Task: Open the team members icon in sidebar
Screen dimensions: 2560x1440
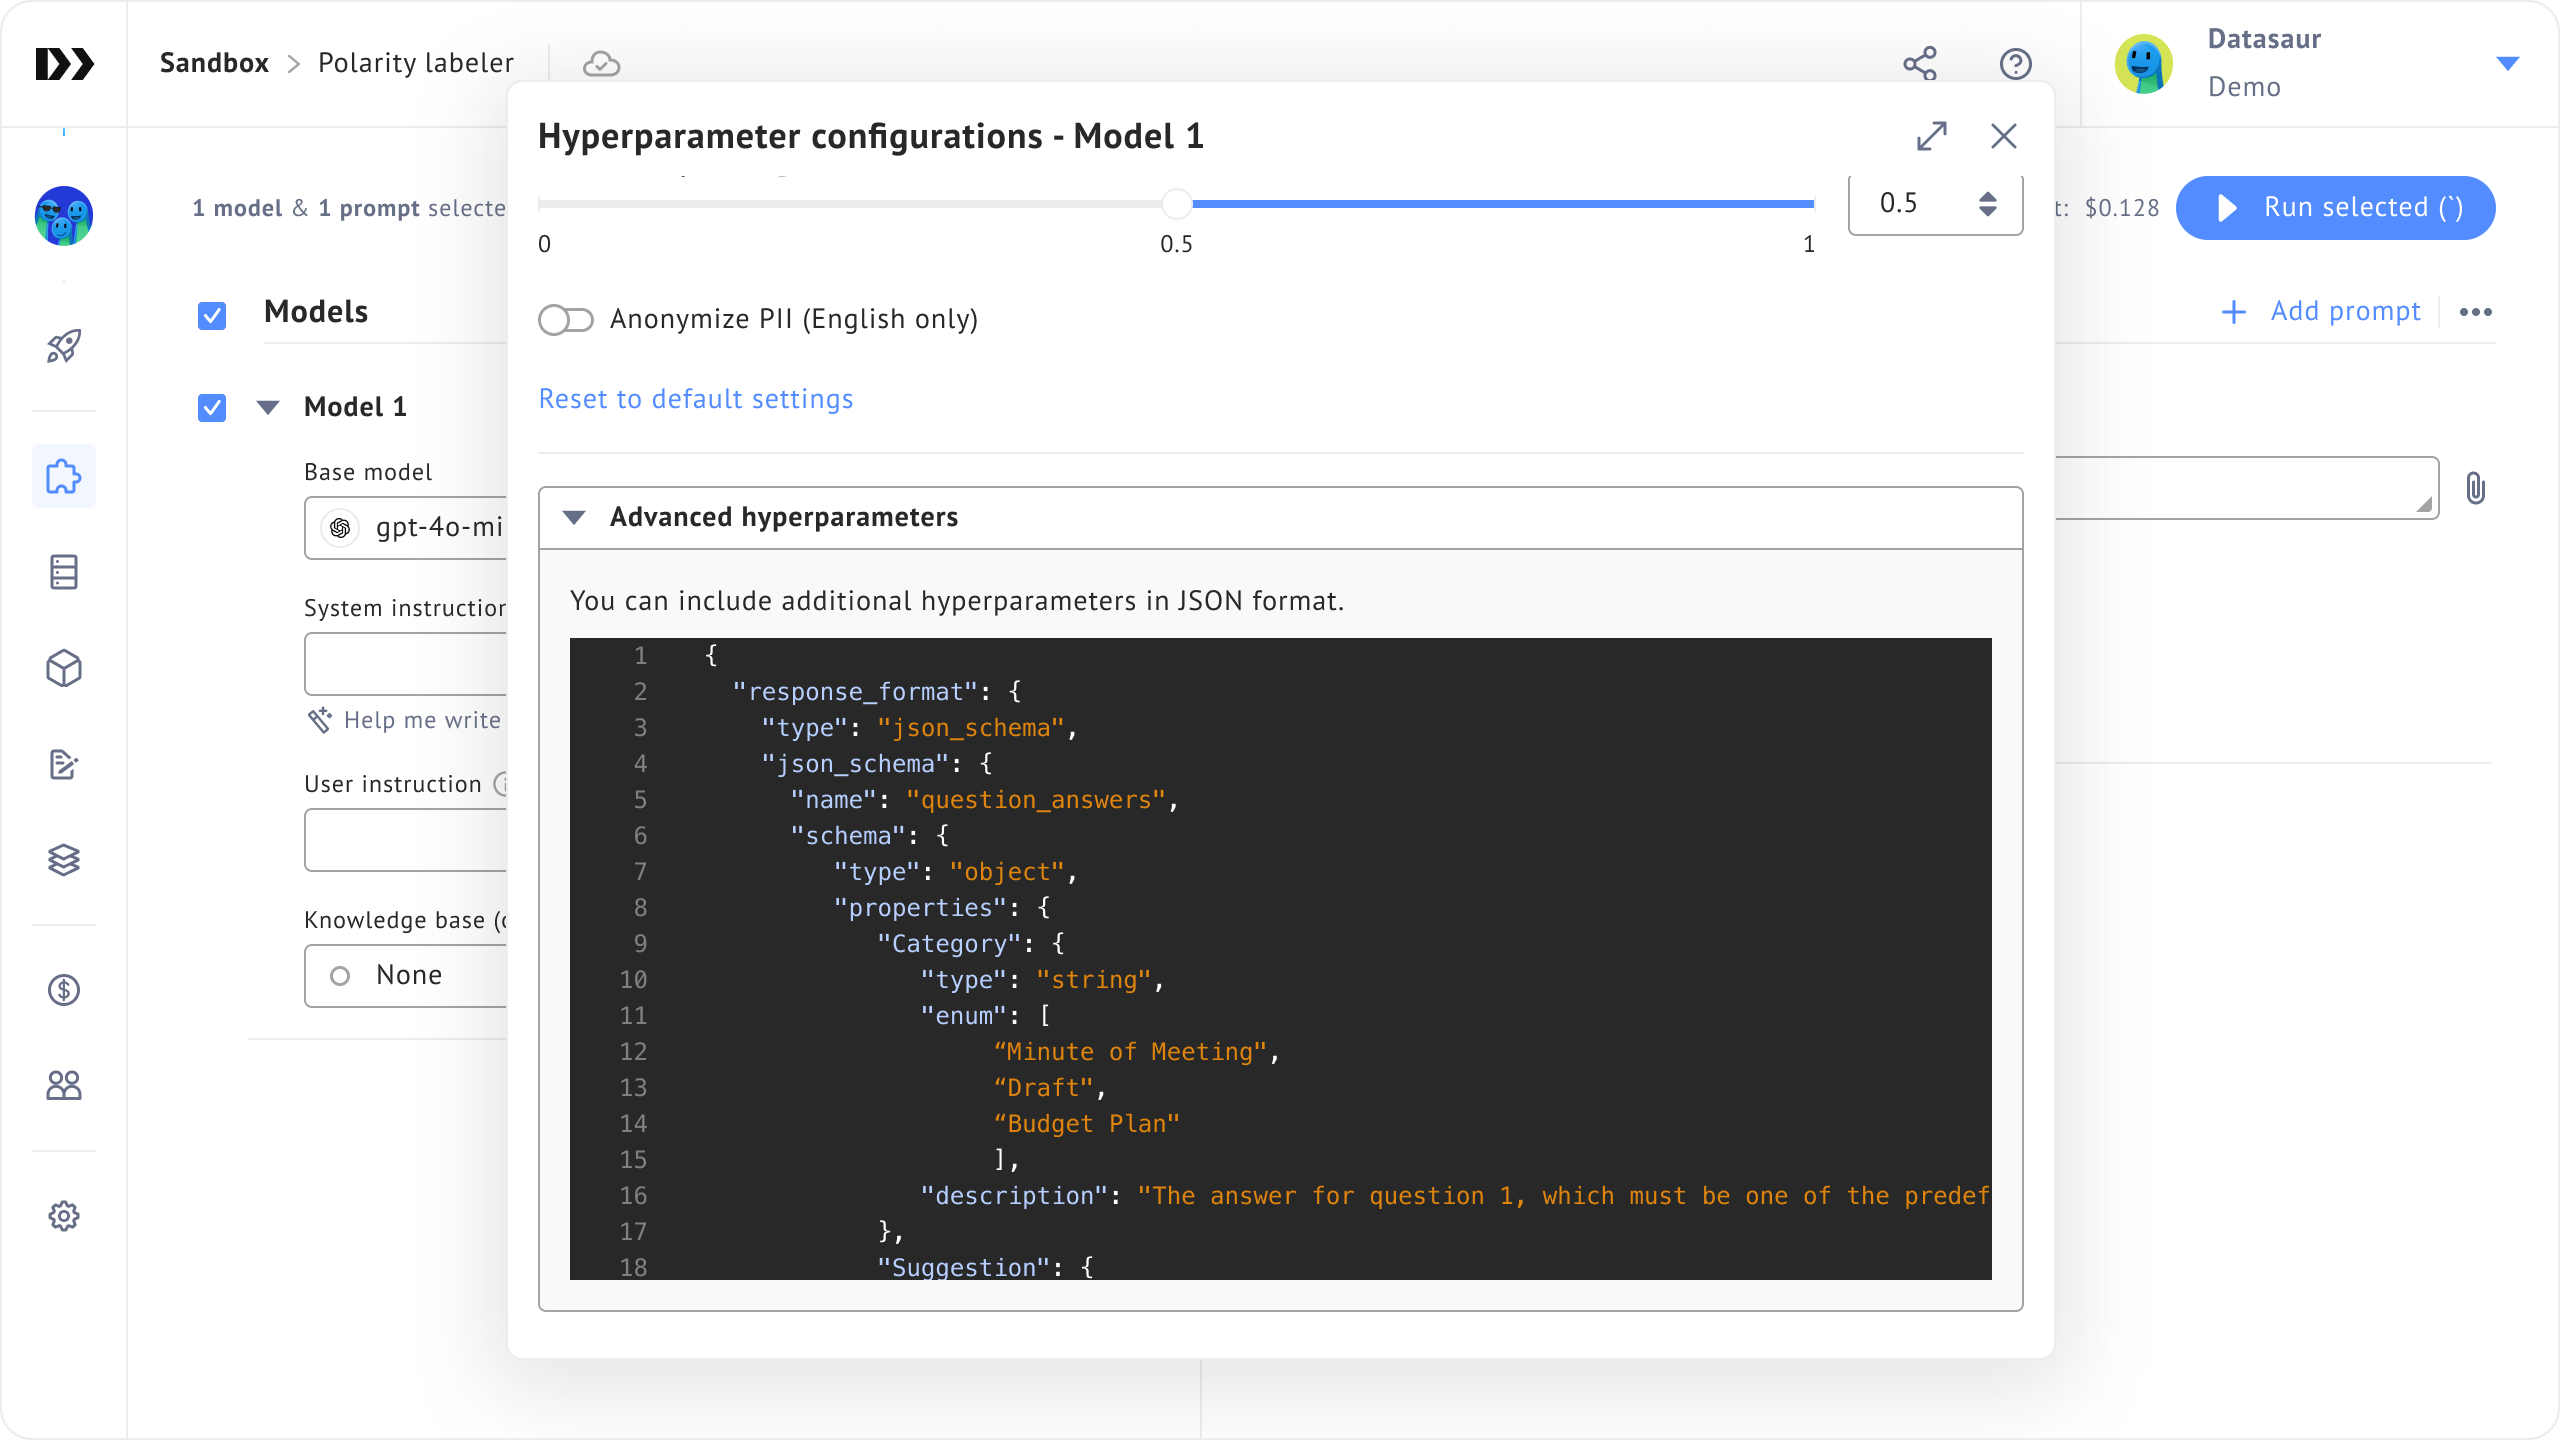Action: 64,1085
